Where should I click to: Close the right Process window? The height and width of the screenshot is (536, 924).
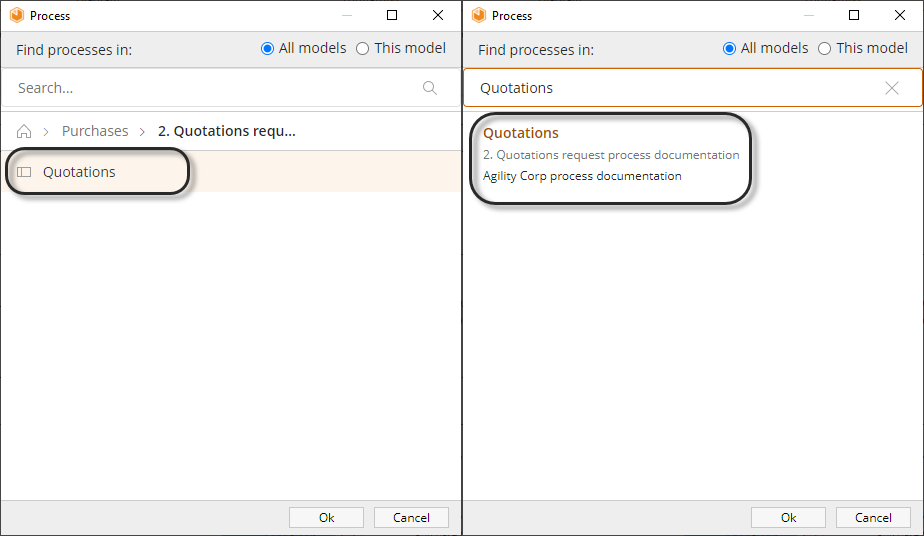click(900, 15)
